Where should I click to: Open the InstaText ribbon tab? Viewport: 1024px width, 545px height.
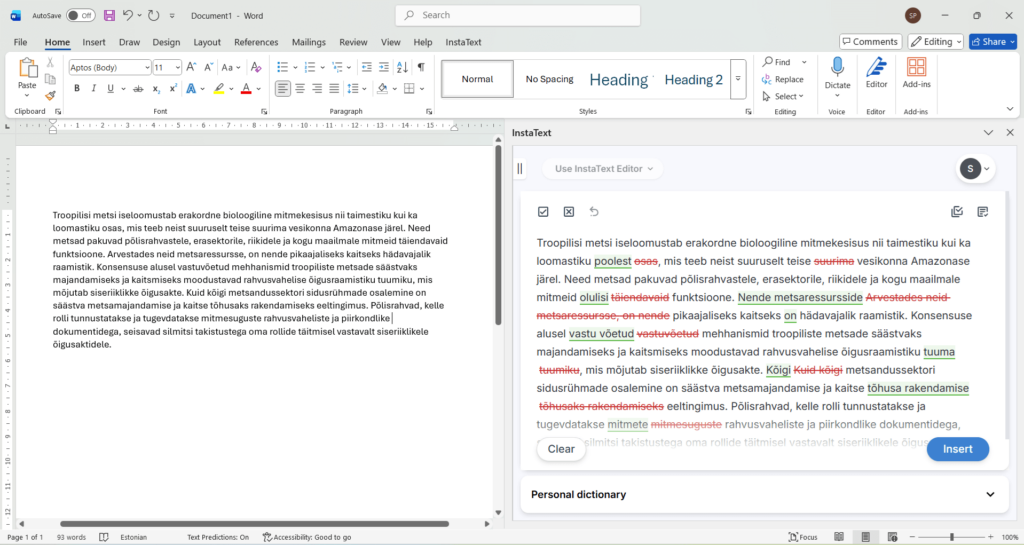(463, 42)
